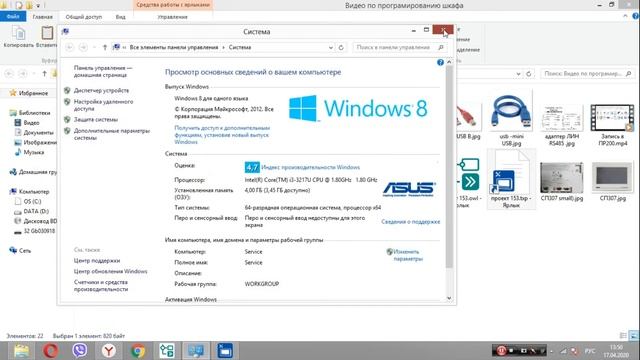Refresh the Система window address bar
Image resolution: width=640 pixels, height=360 pixels.
point(341,47)
